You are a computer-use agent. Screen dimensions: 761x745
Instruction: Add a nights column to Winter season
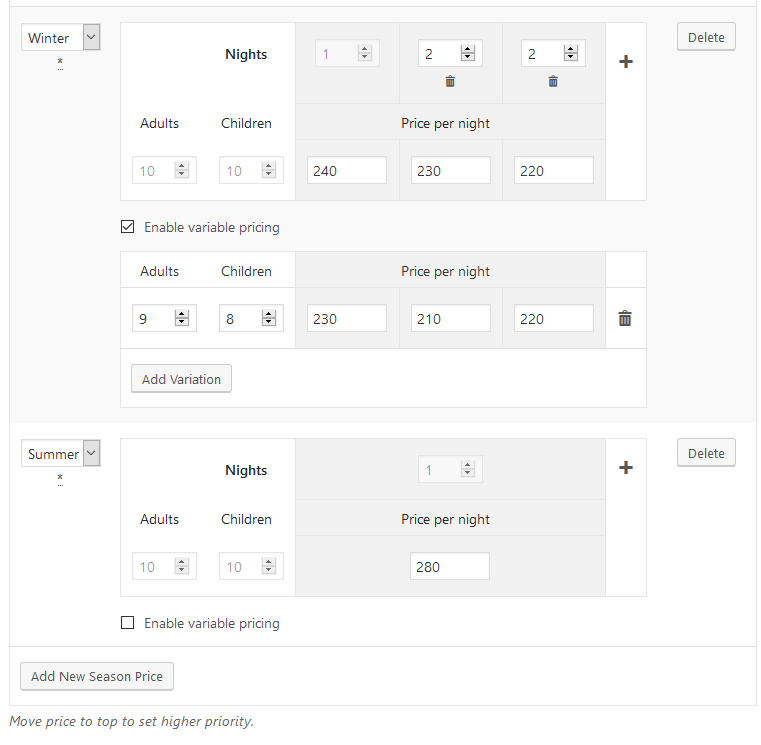[x=626, y=62]
